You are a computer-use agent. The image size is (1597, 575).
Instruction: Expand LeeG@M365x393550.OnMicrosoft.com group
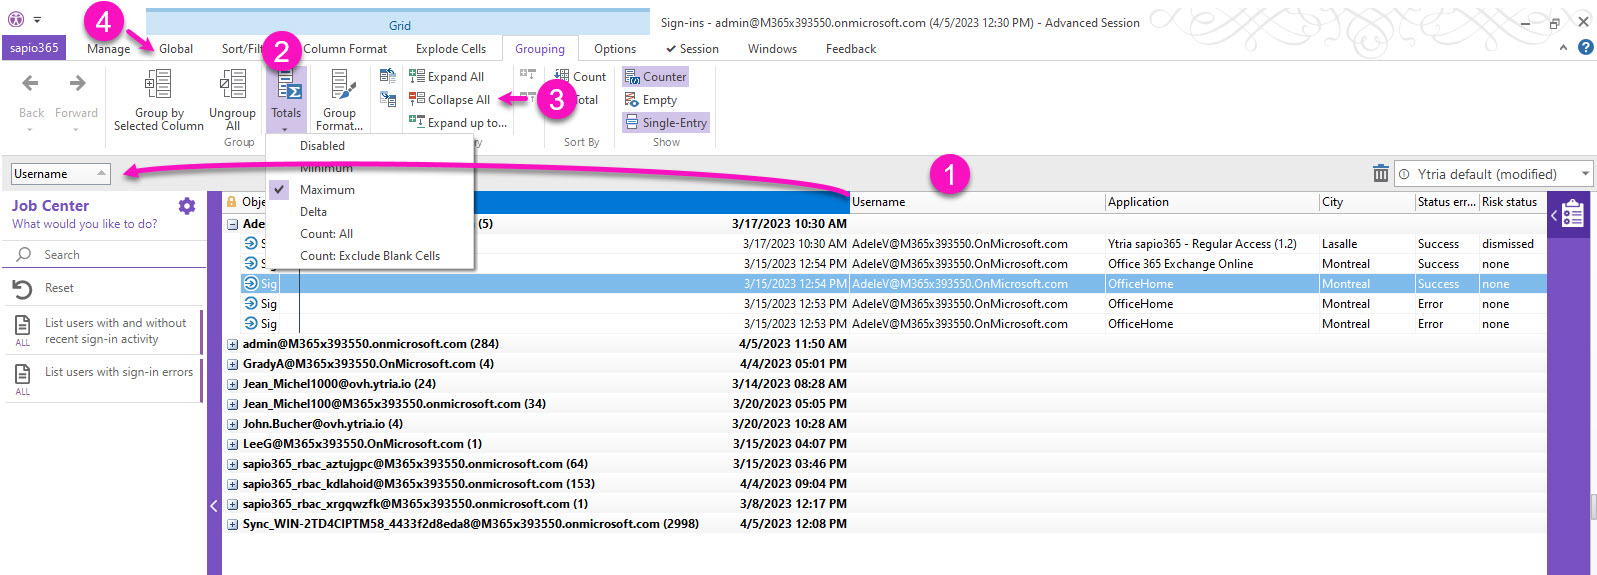tap(233, 444)
